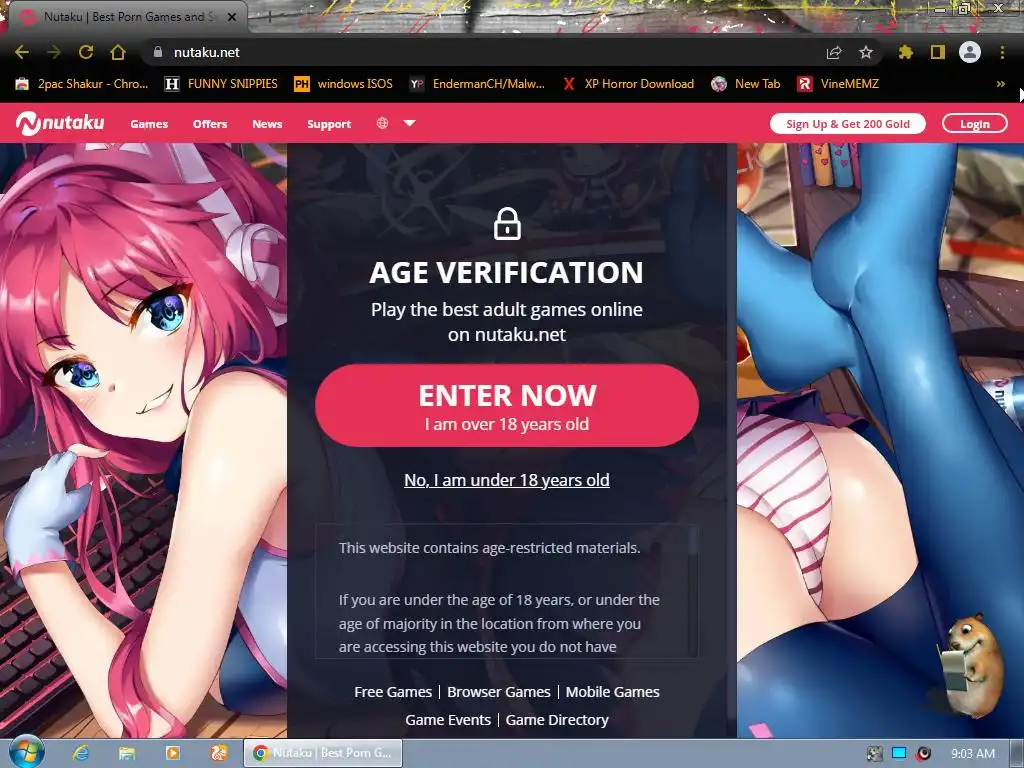Open the XP Horror Download bookmark
Viewport: 1024px width, 768px height.
coord(628,84)
